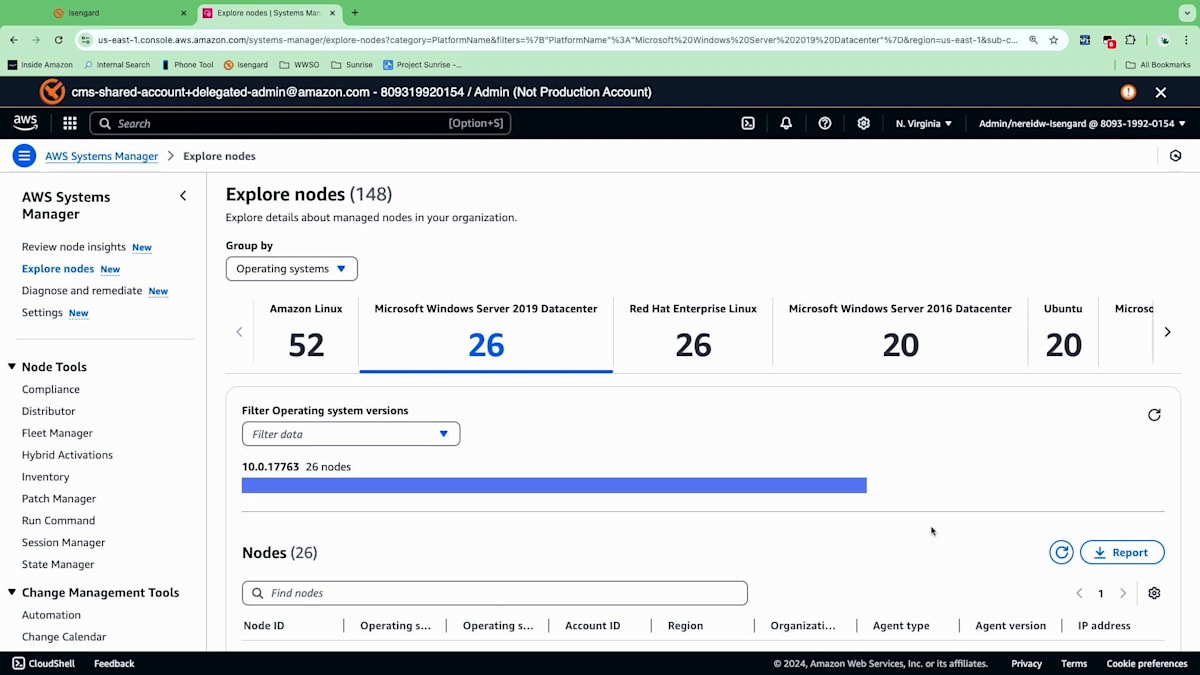Open Run Command
1200x675 pixels.
coord(58,520)
